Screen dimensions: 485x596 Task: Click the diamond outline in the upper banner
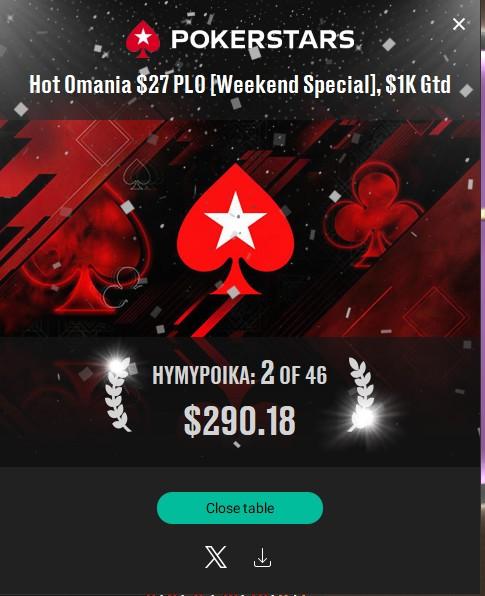[x=104, y=139]
